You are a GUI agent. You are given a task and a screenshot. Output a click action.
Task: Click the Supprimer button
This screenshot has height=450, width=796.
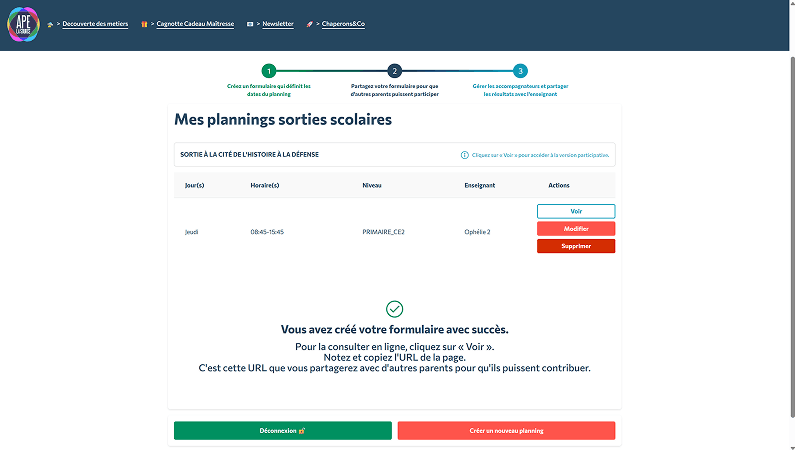point(576,246)
